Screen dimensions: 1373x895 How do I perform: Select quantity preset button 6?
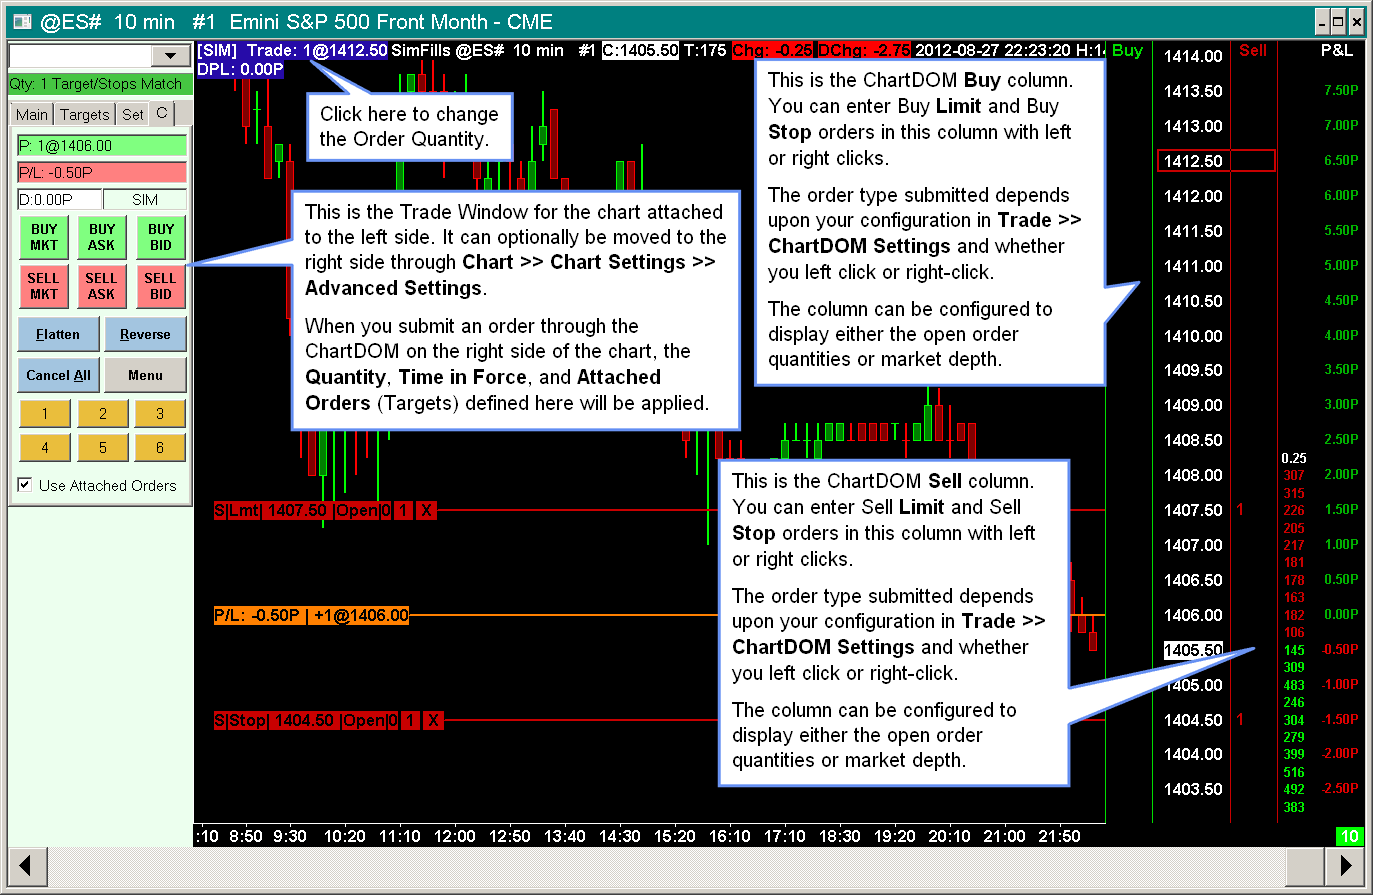pyautogui.click(x=160, y=447)
